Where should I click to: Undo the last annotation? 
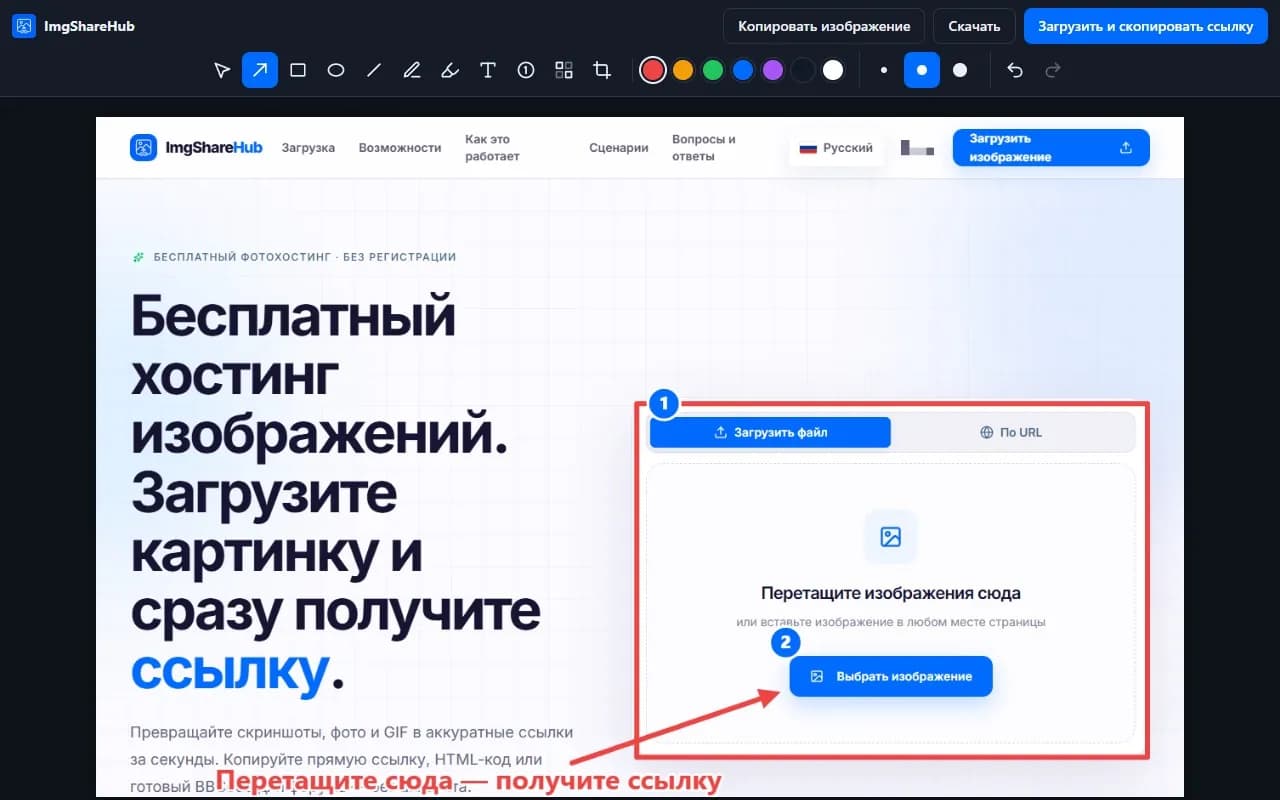(x=1015, y=70)
